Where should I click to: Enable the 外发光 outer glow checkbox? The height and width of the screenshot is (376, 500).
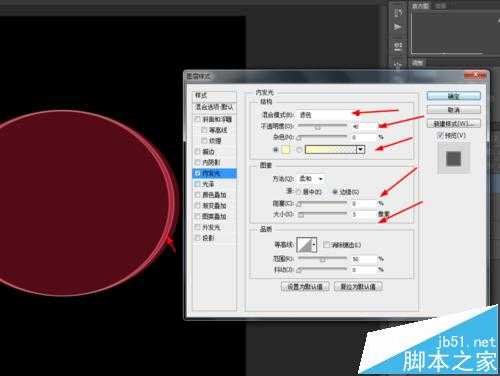[x=197, y=227]
